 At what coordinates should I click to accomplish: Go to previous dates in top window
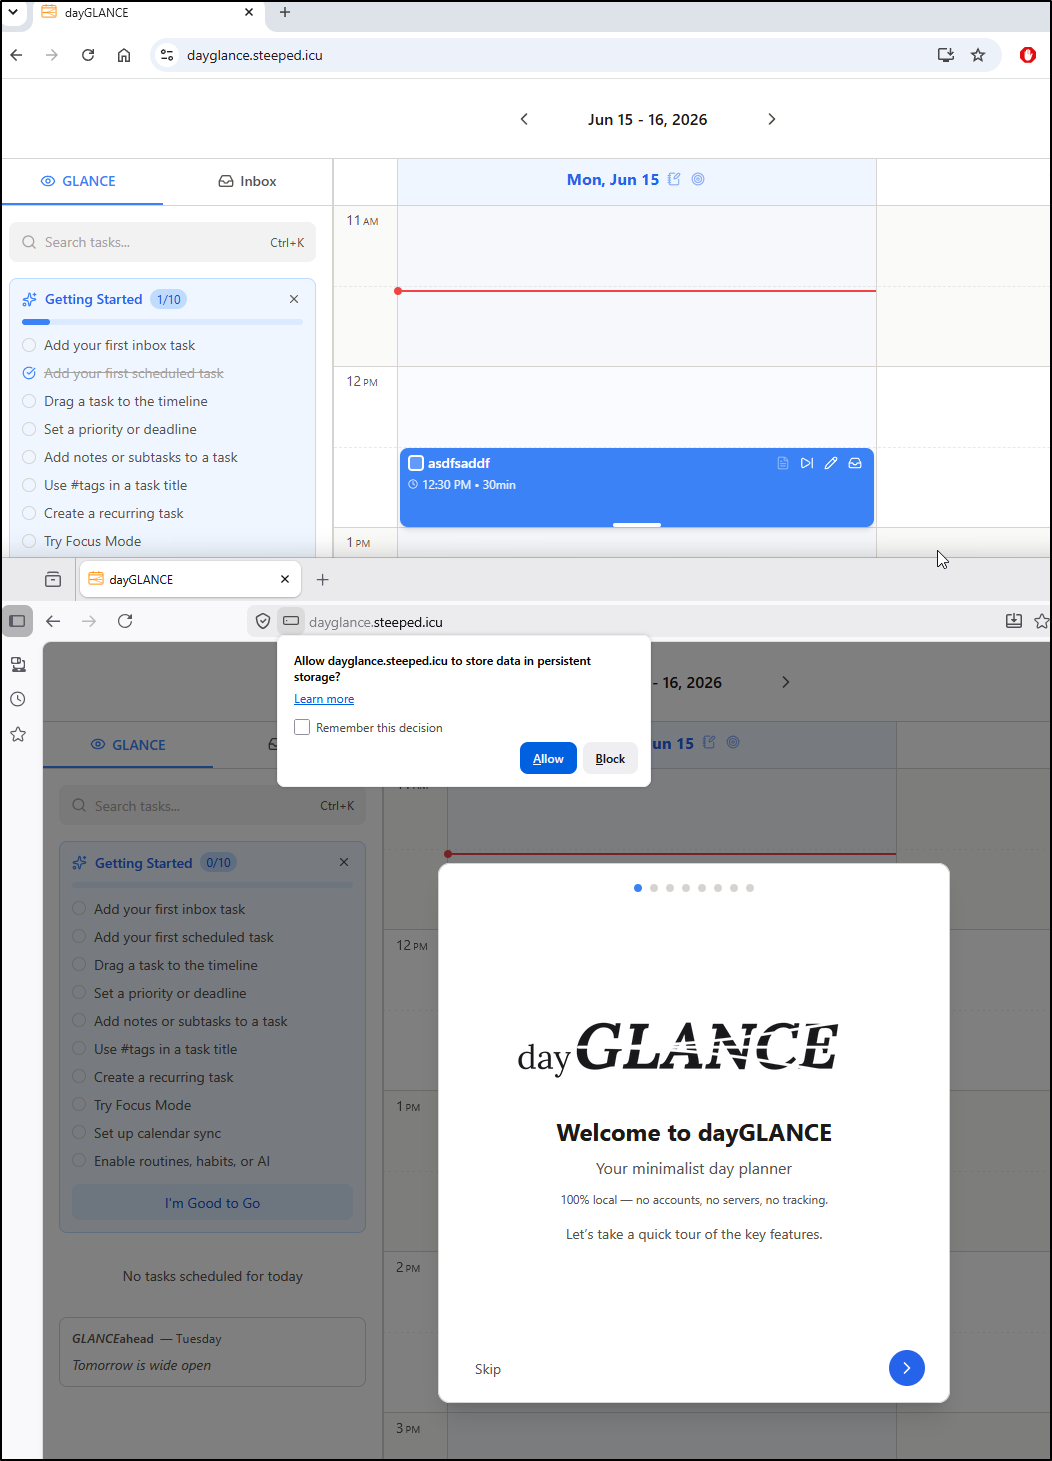tap(524, 119)
